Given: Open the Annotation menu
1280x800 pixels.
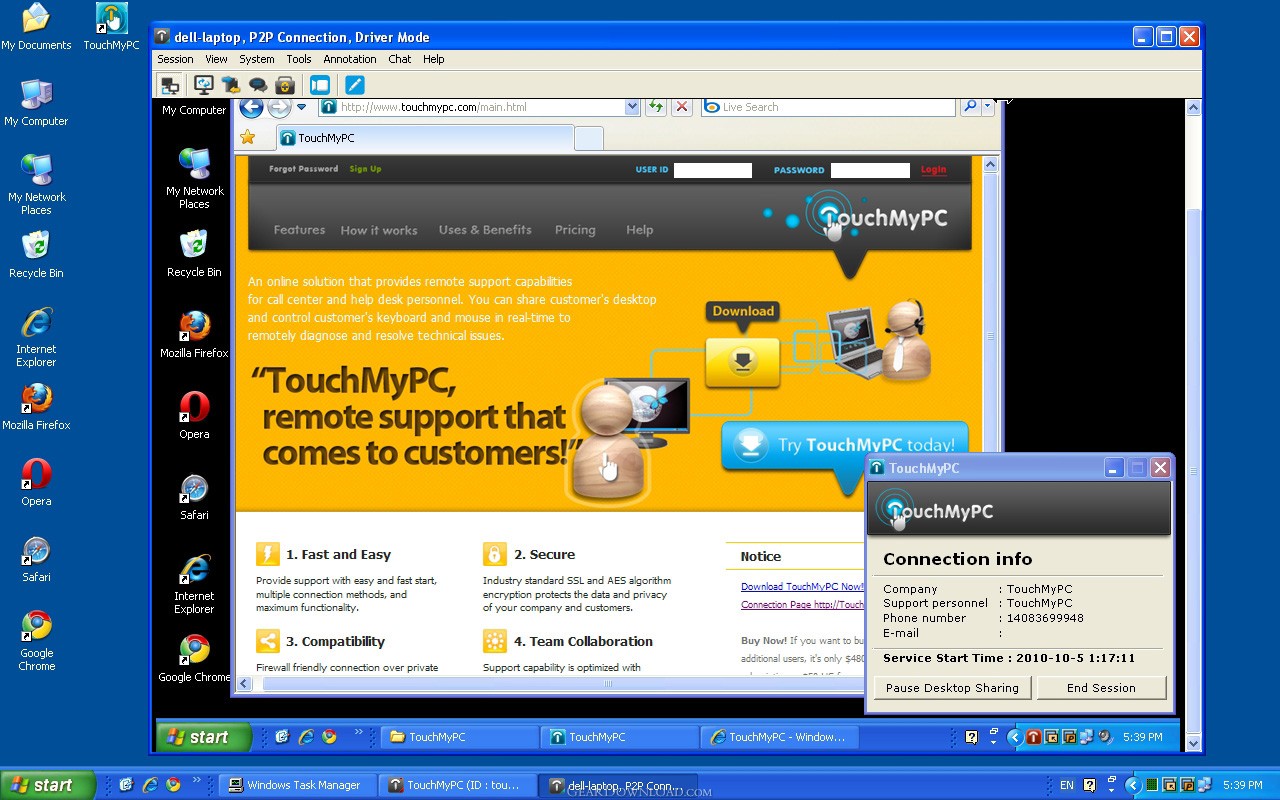Looking at the screenshot, I should (350, 59).
